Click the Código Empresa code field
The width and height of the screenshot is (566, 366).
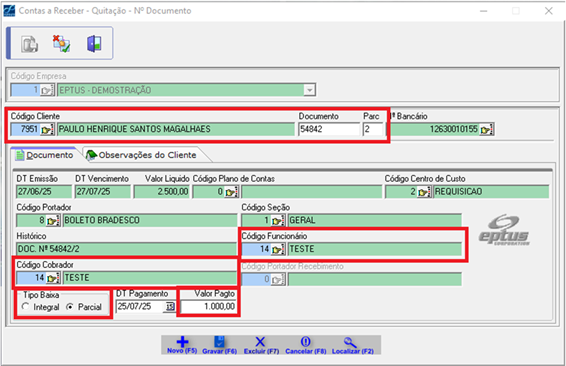[x=25, y=90]
